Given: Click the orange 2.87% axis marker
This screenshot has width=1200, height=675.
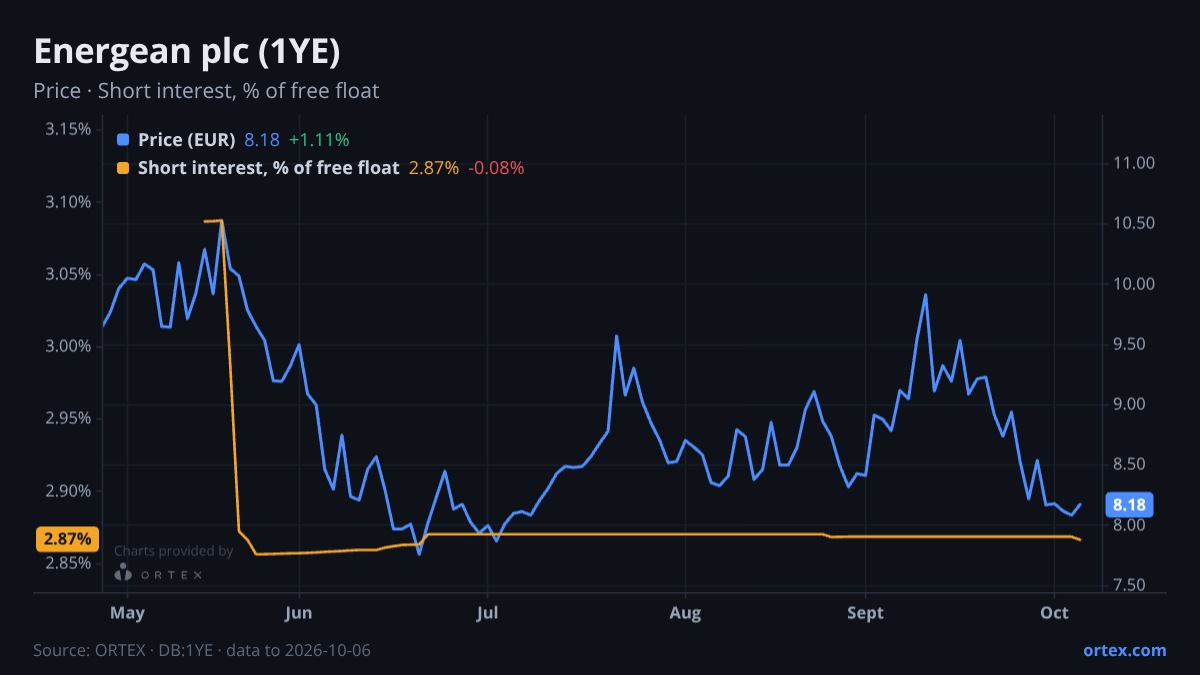Looking at the screenshot, I should tap(68, 539).
